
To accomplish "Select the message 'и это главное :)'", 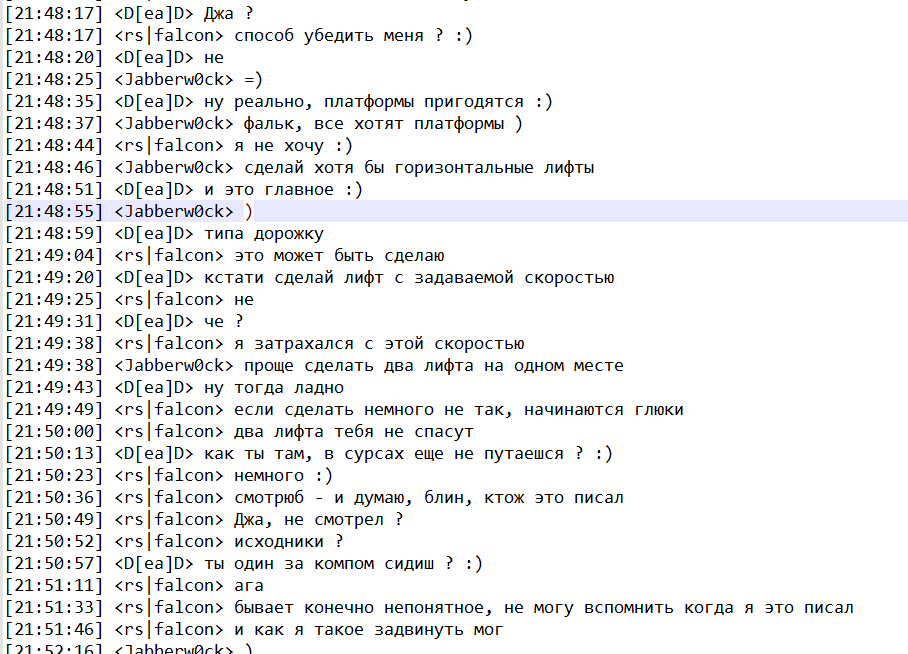I will 283,189.
